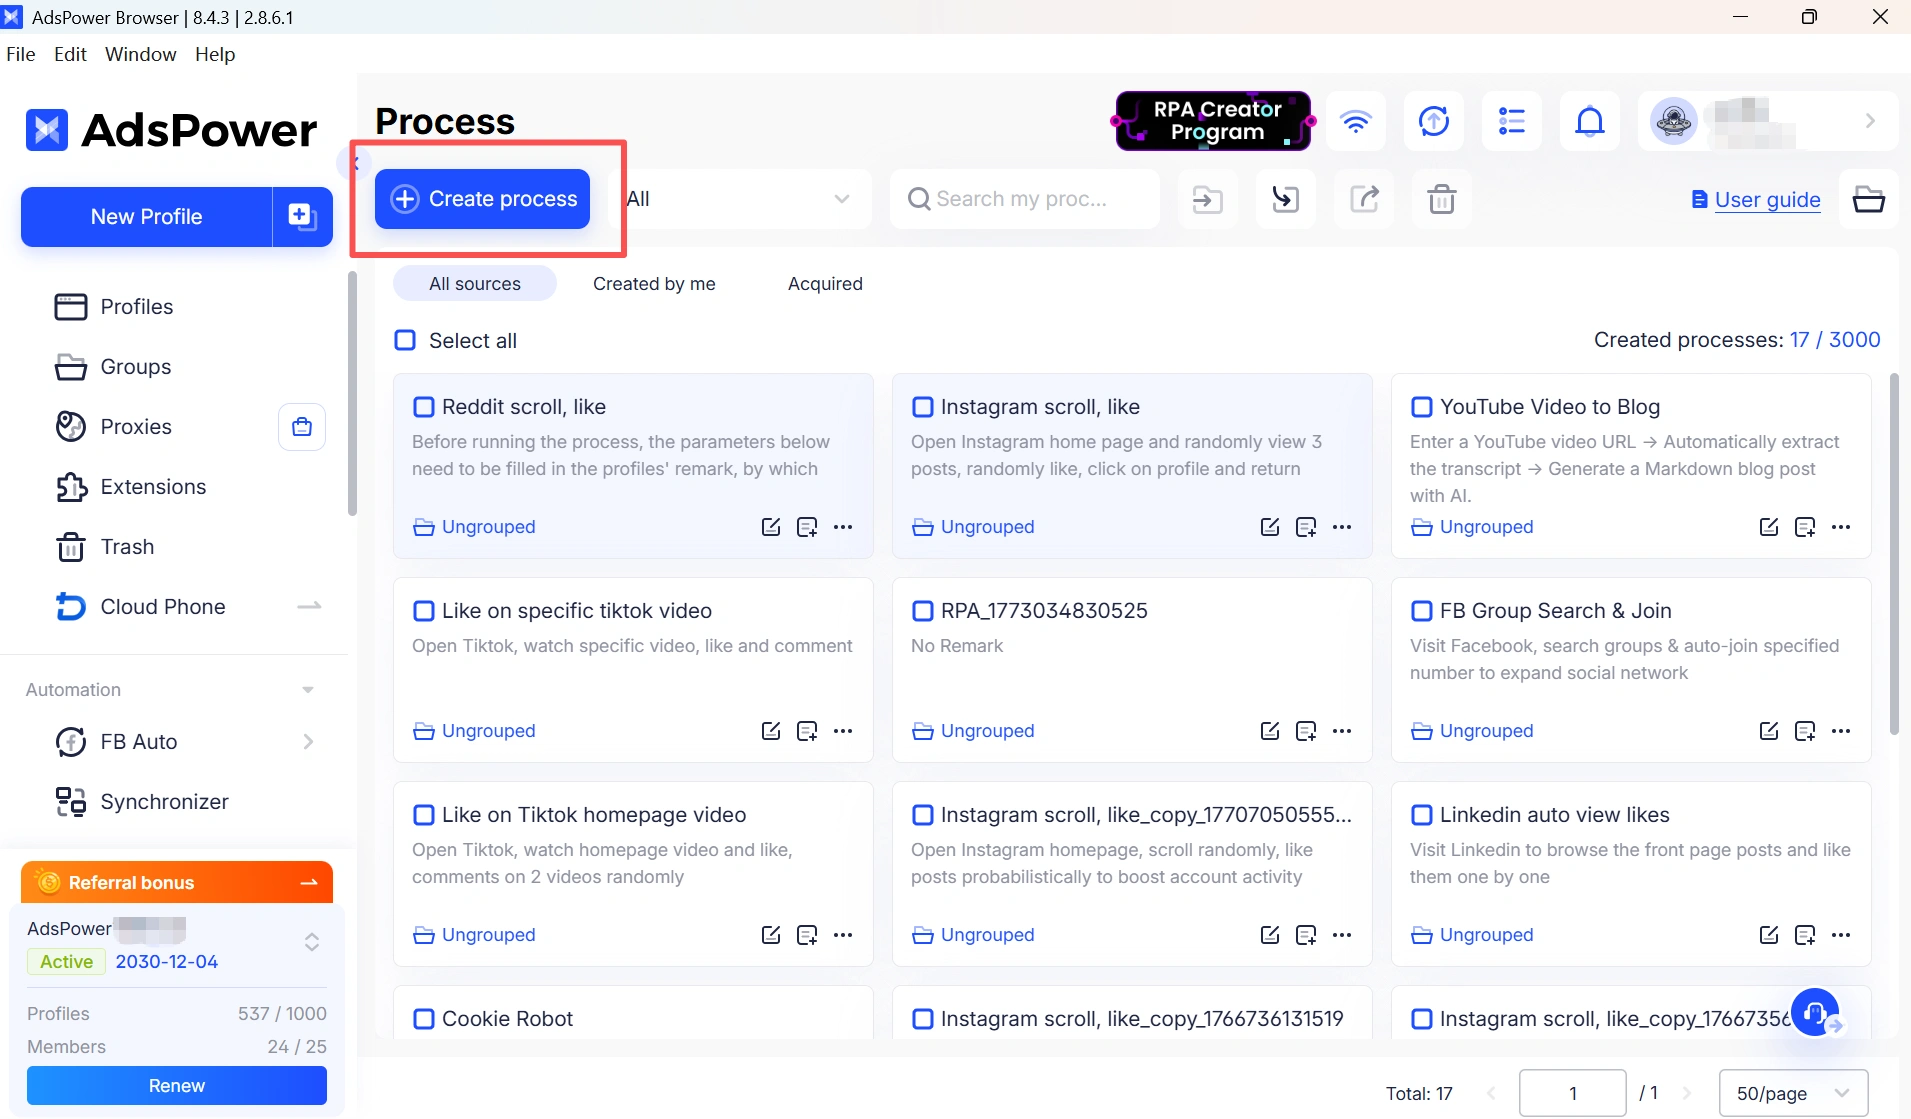
Task: Click copy icon on Like on Tiktok homepage video
Action: (x=807, y=935)
